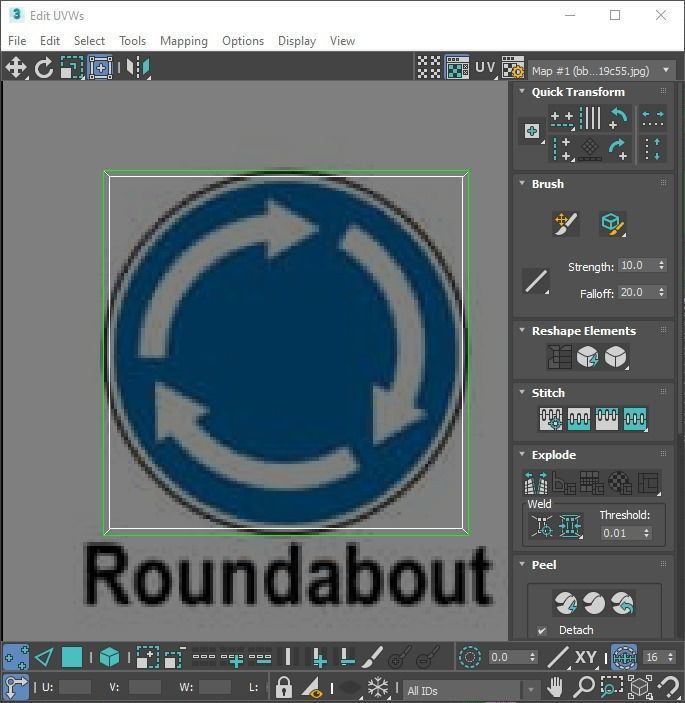
Task: Select the Scale tool
Action: tap(72, 68)
